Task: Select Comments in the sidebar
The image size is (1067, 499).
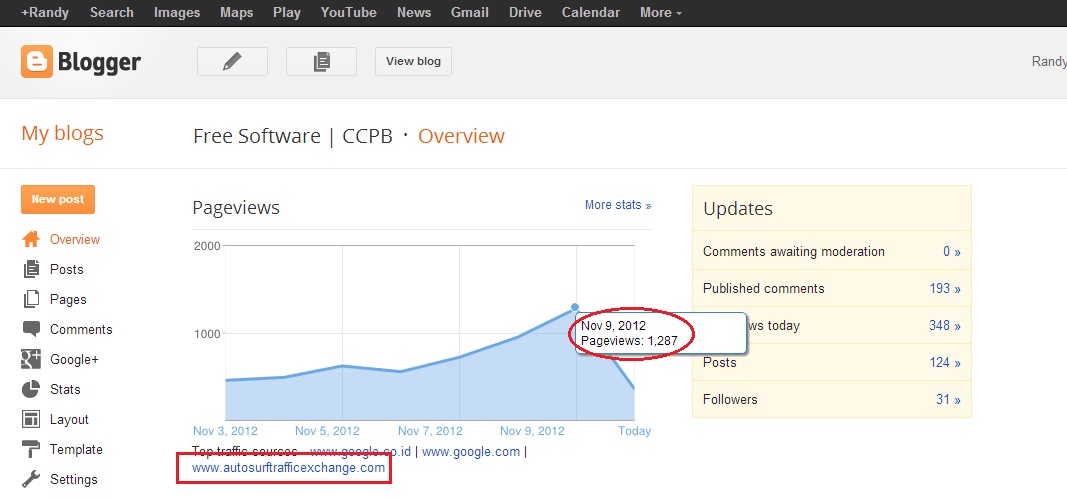Action: click(81, 329)
